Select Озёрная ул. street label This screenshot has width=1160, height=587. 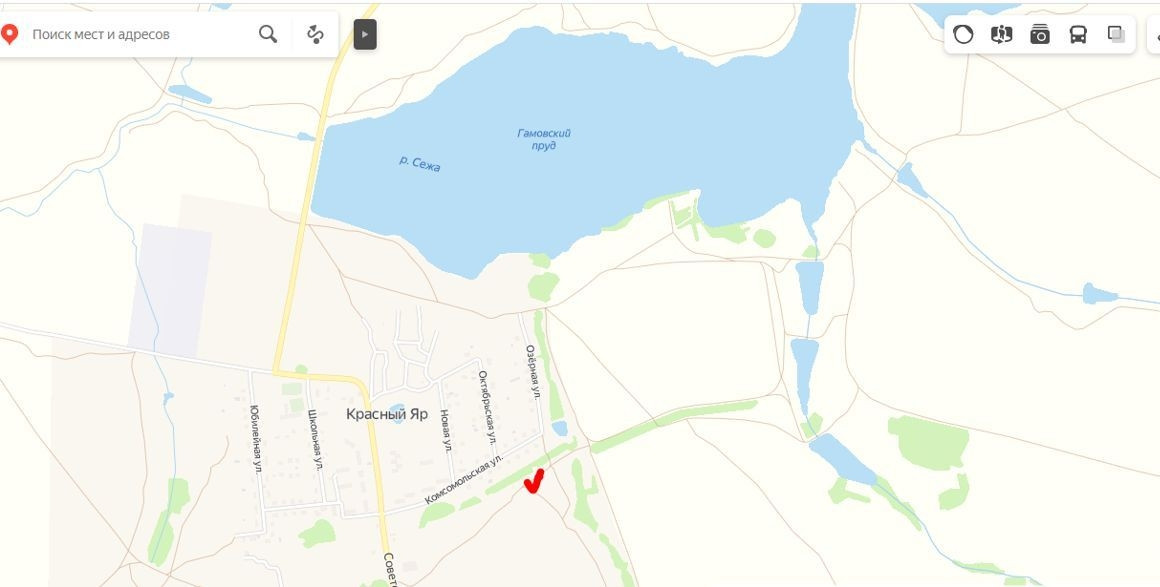pyautogui.click(x=533, y=372)
